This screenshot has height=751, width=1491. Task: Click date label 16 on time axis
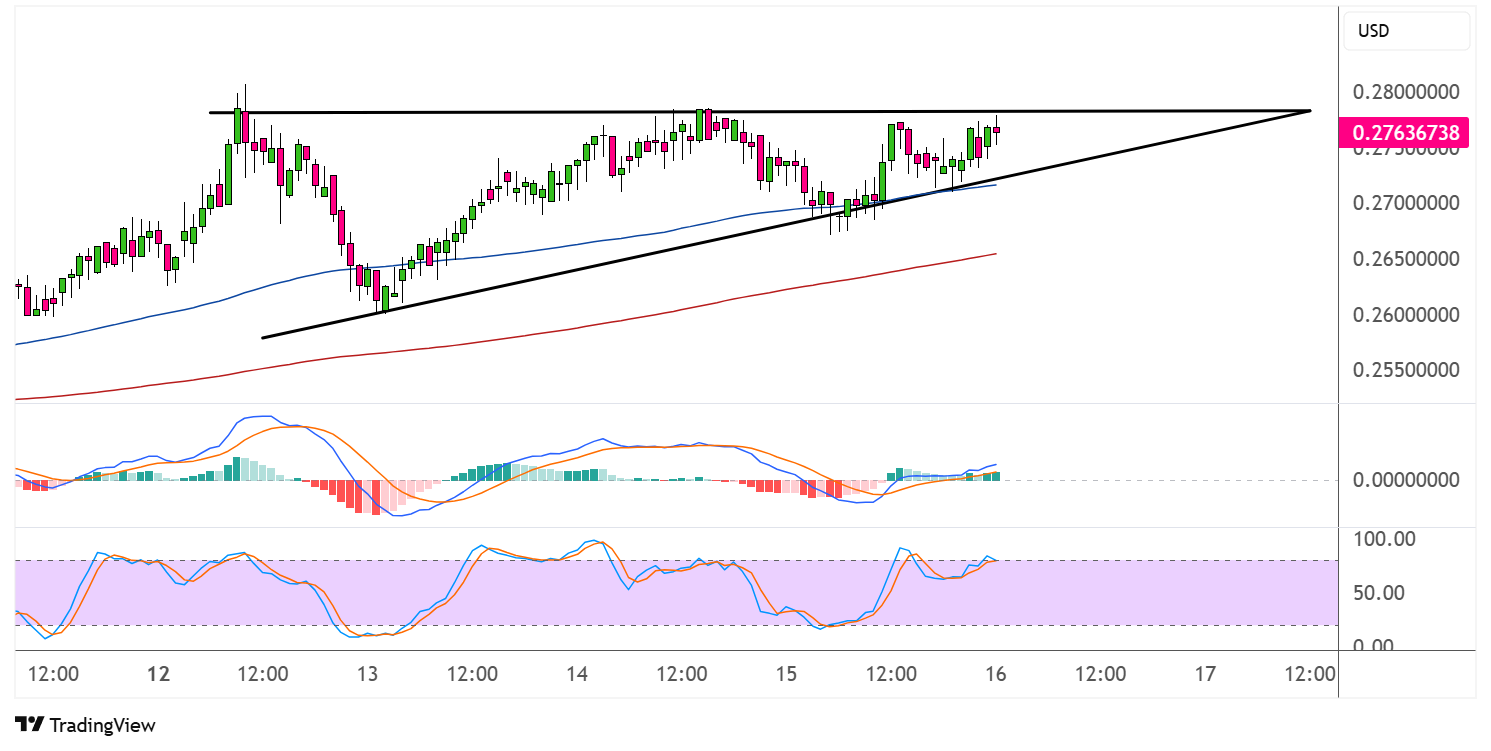click(x=996, y=674)
